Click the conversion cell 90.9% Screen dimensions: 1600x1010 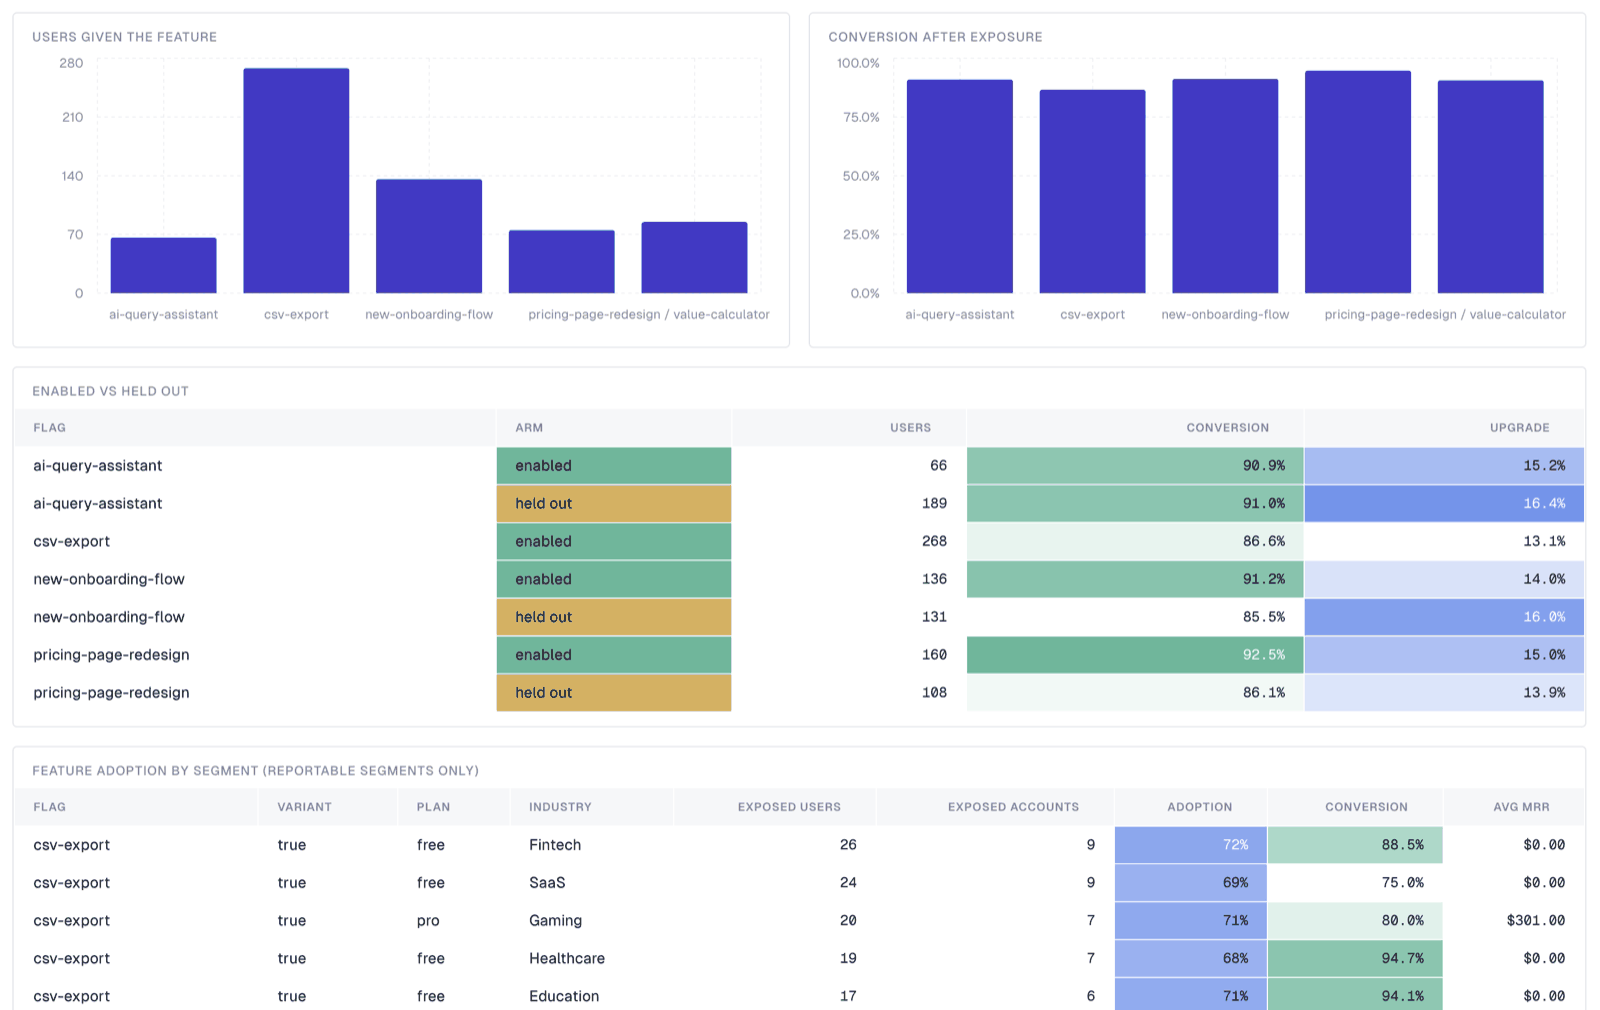tap(1135, 466)
